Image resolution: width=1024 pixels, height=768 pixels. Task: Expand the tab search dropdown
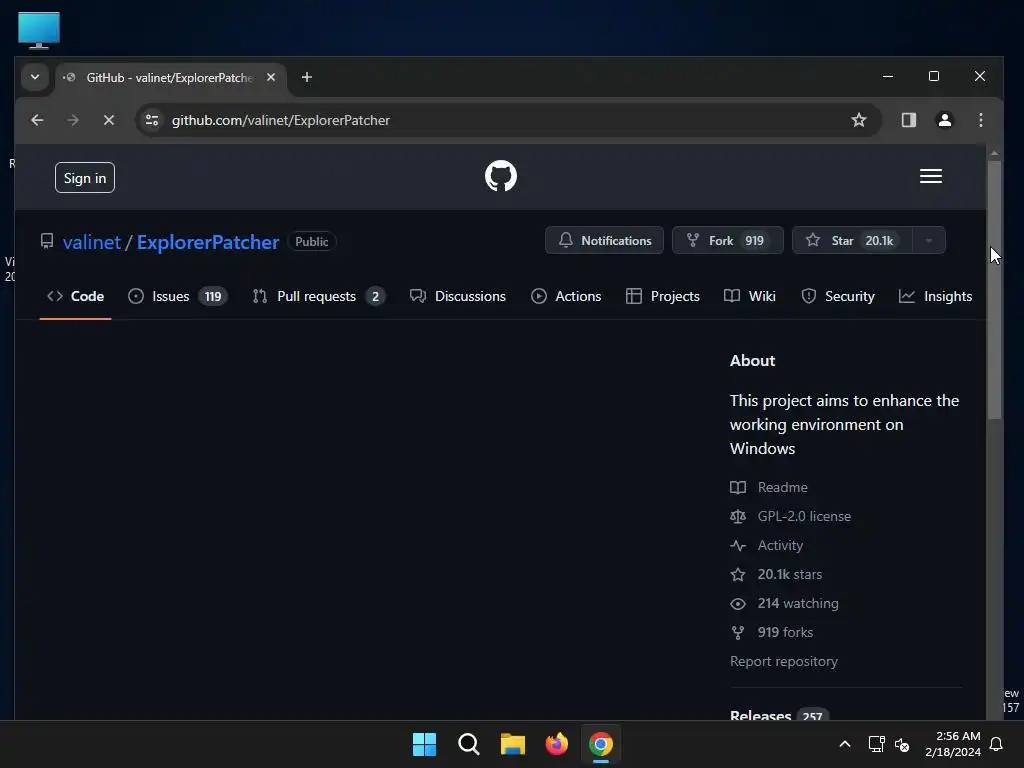35,77
